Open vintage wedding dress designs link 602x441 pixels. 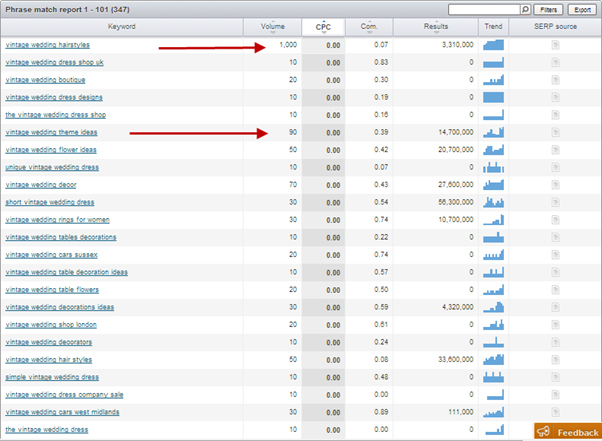54,97
